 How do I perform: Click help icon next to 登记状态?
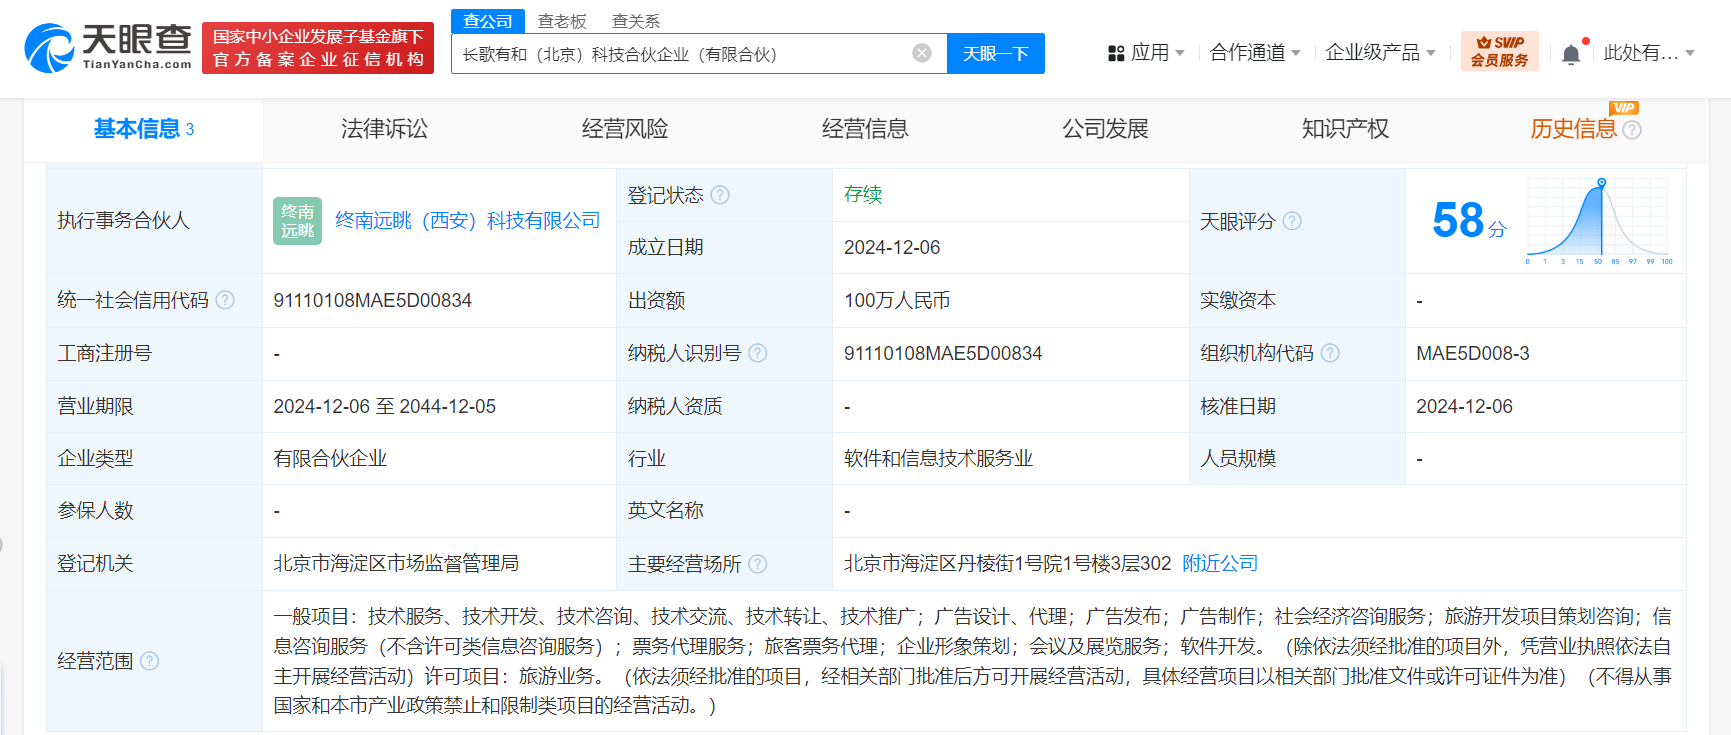tap(720, 195)
